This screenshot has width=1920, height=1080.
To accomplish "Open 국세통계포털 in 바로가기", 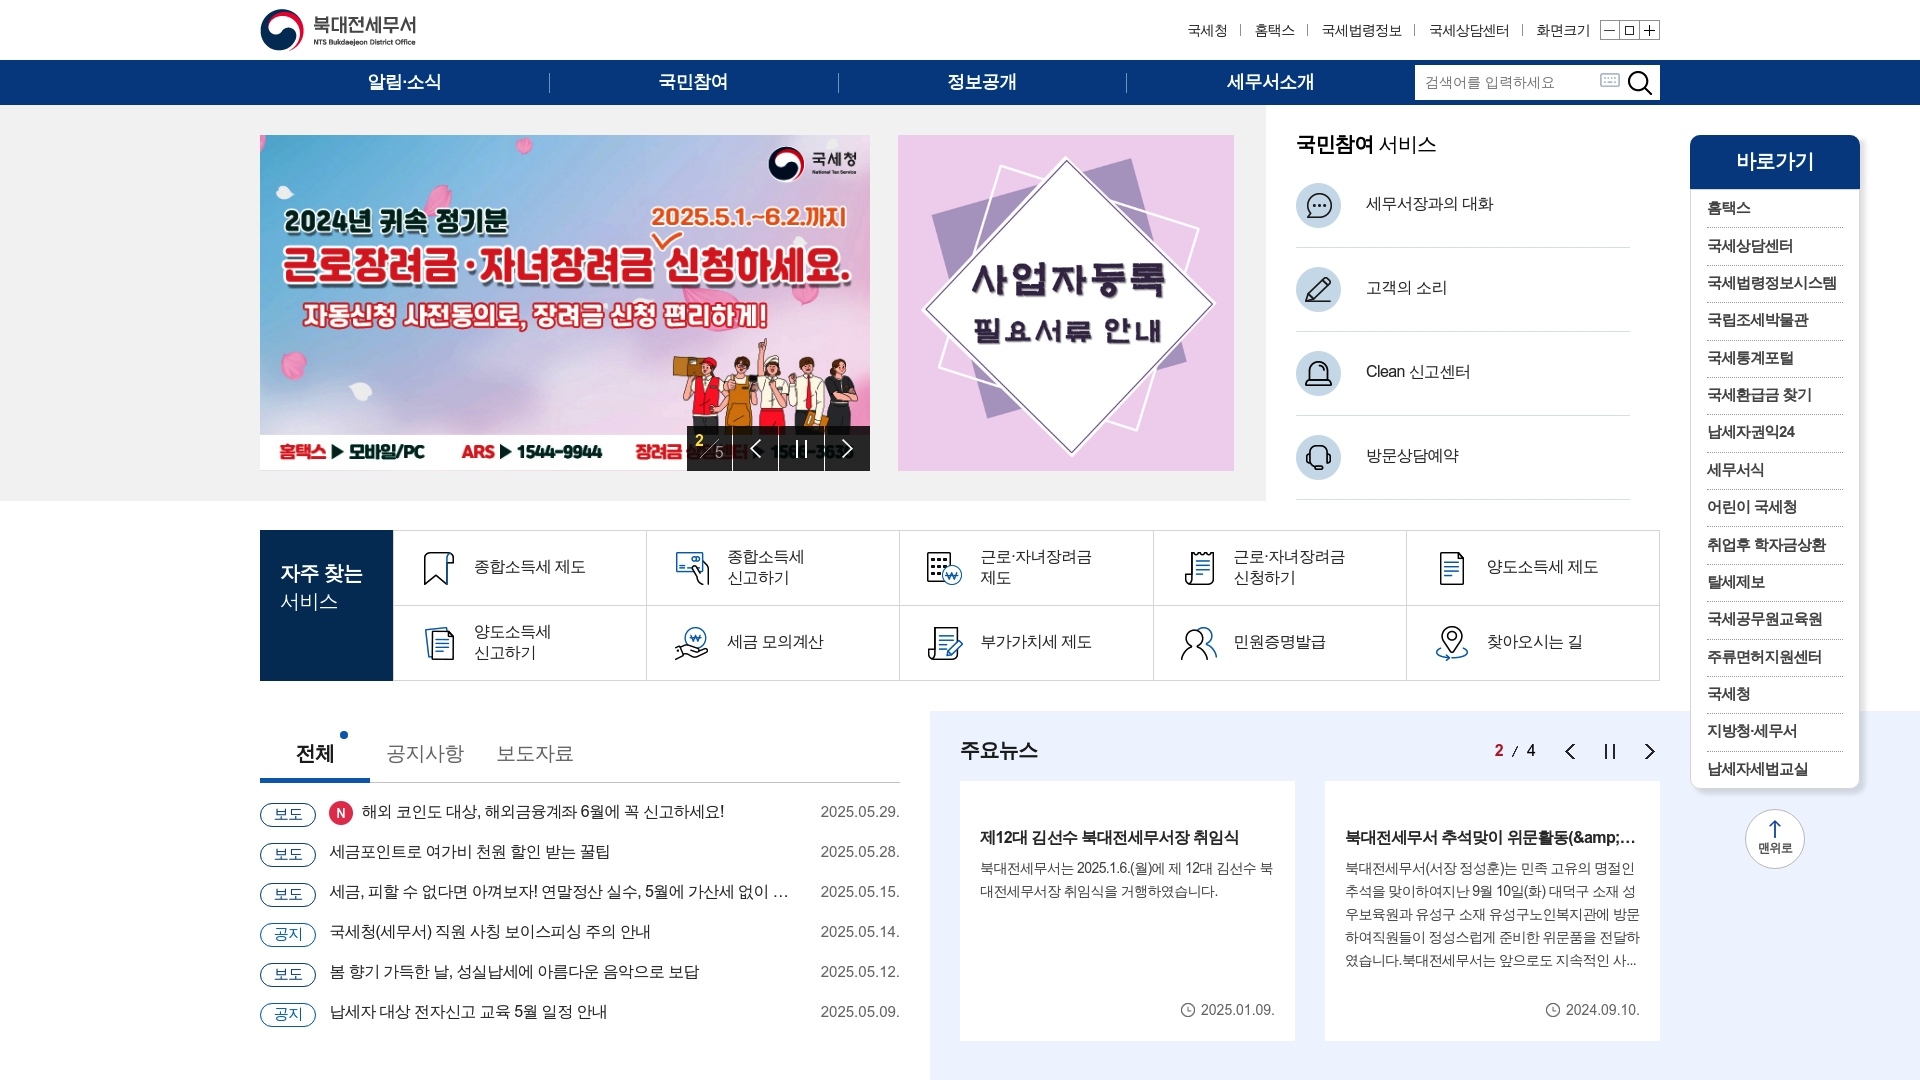I will (1750, 358).
